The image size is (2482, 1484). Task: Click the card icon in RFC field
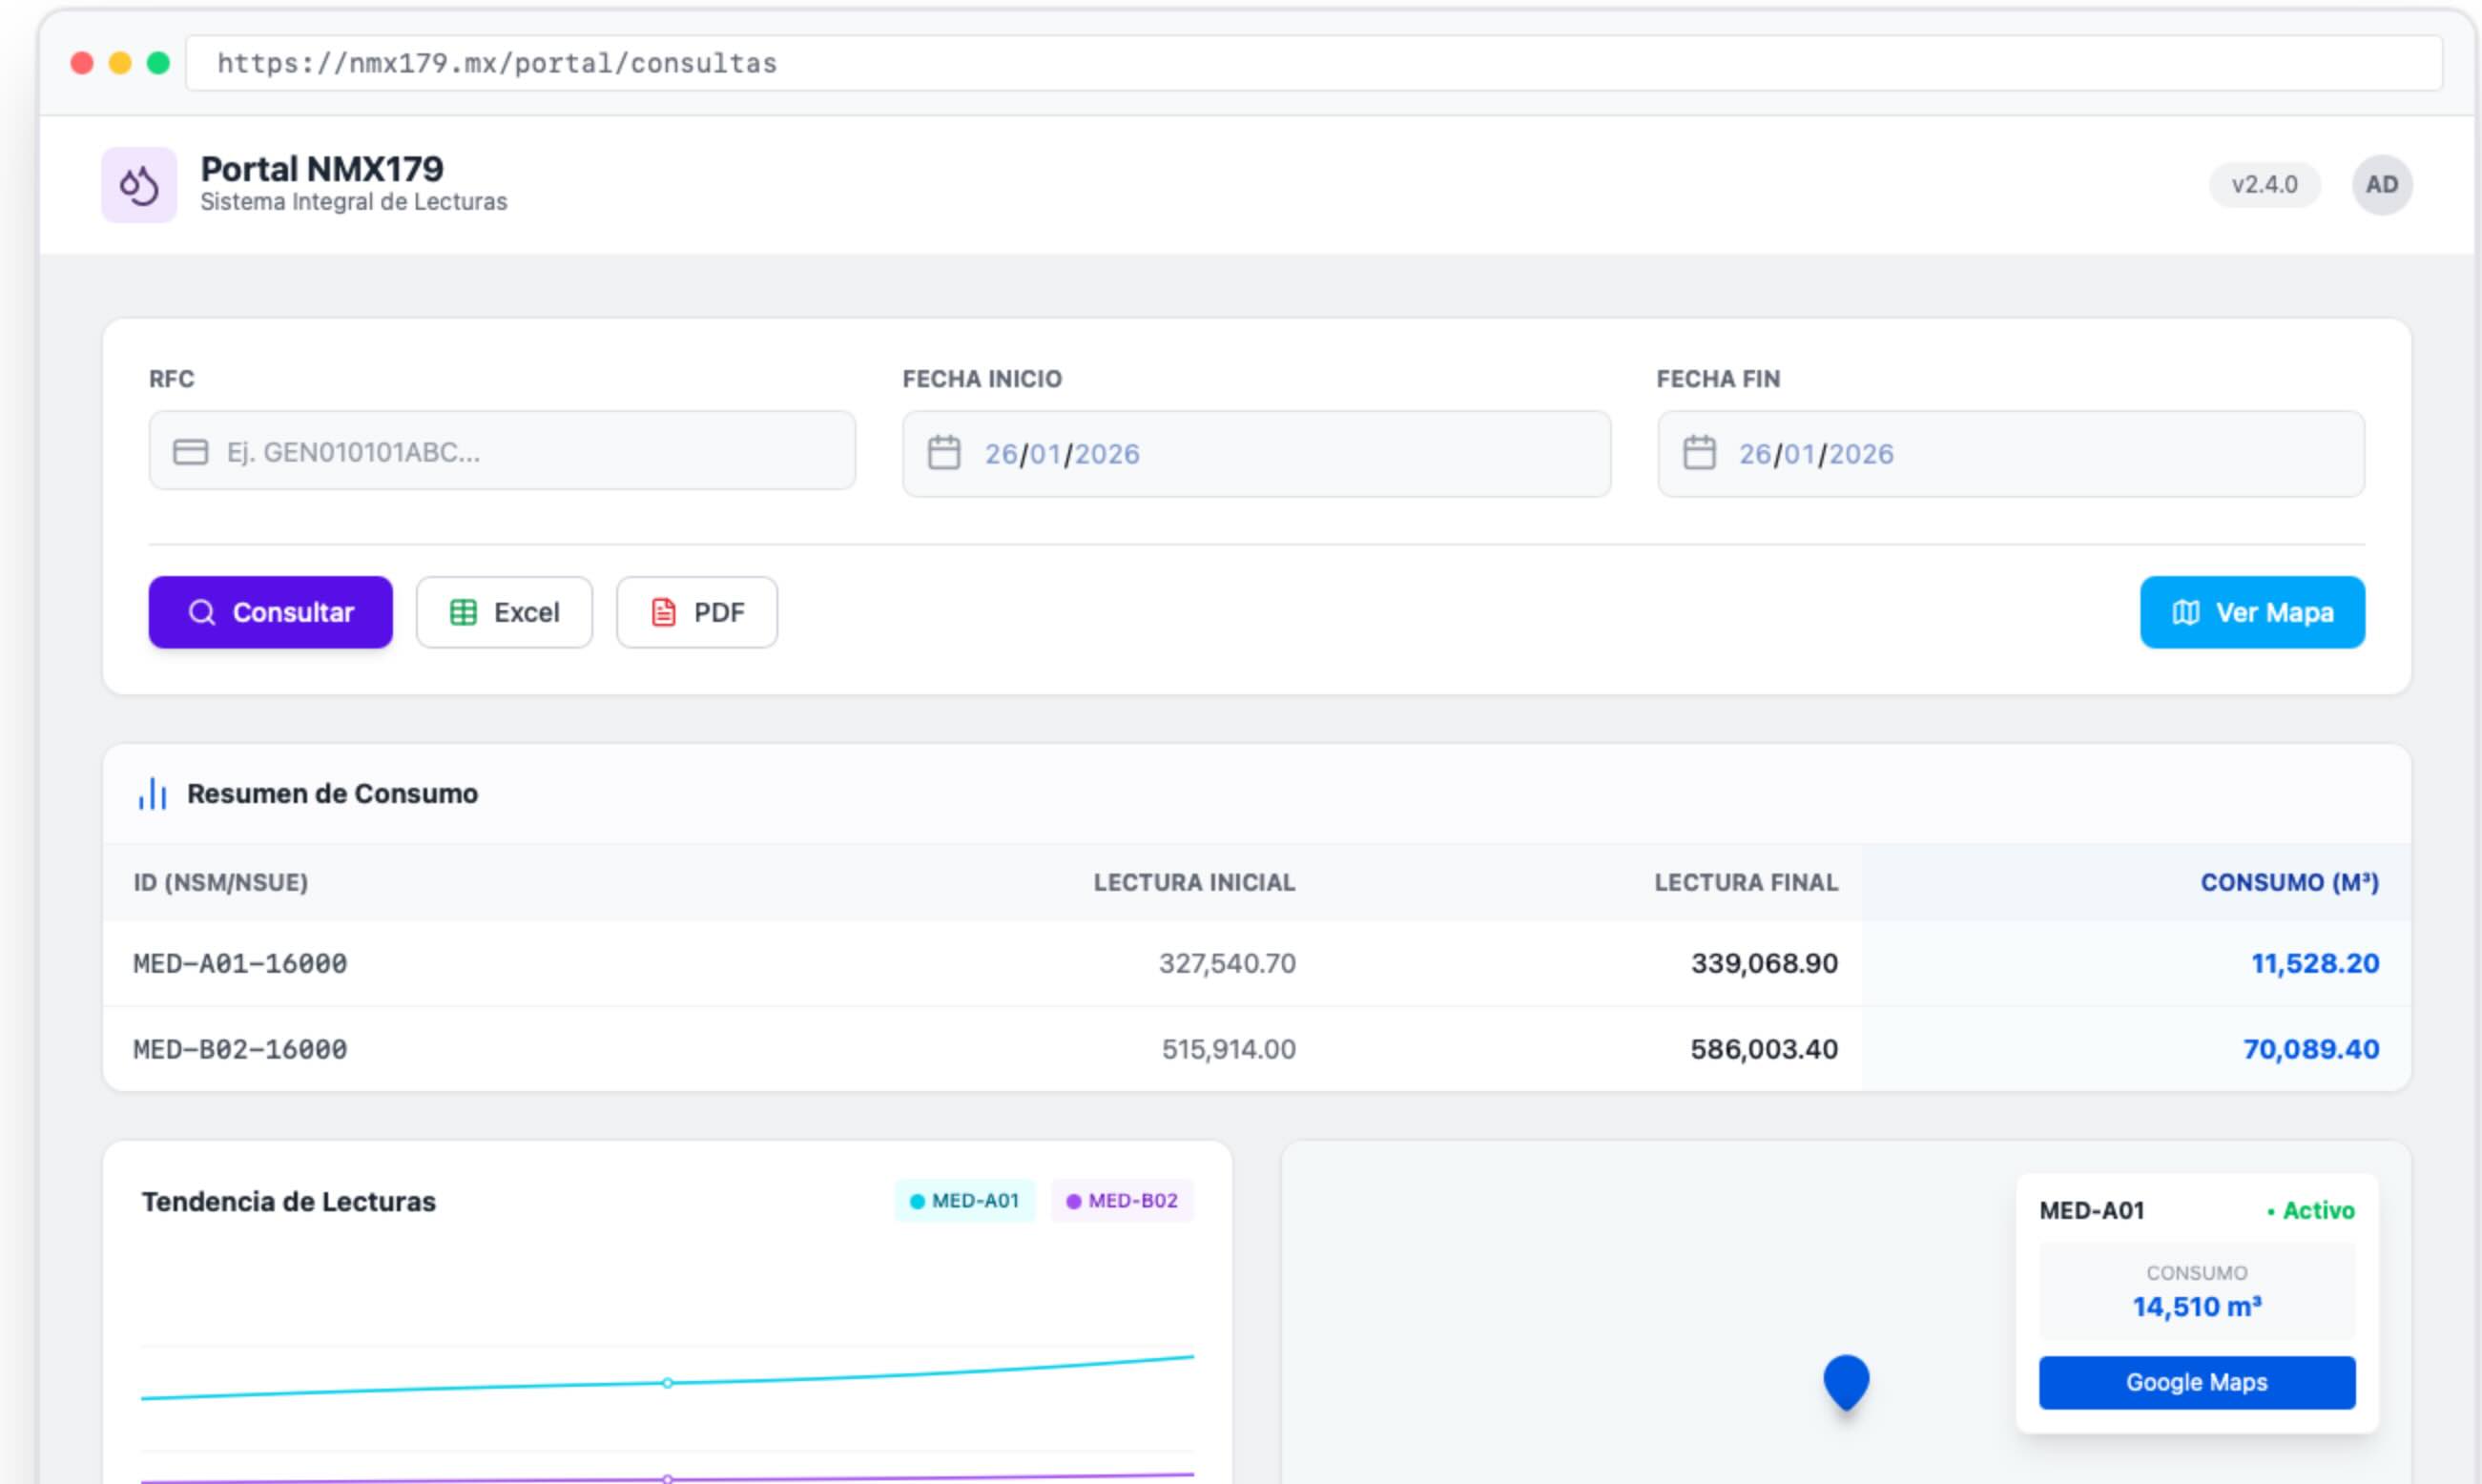[190, 452]
